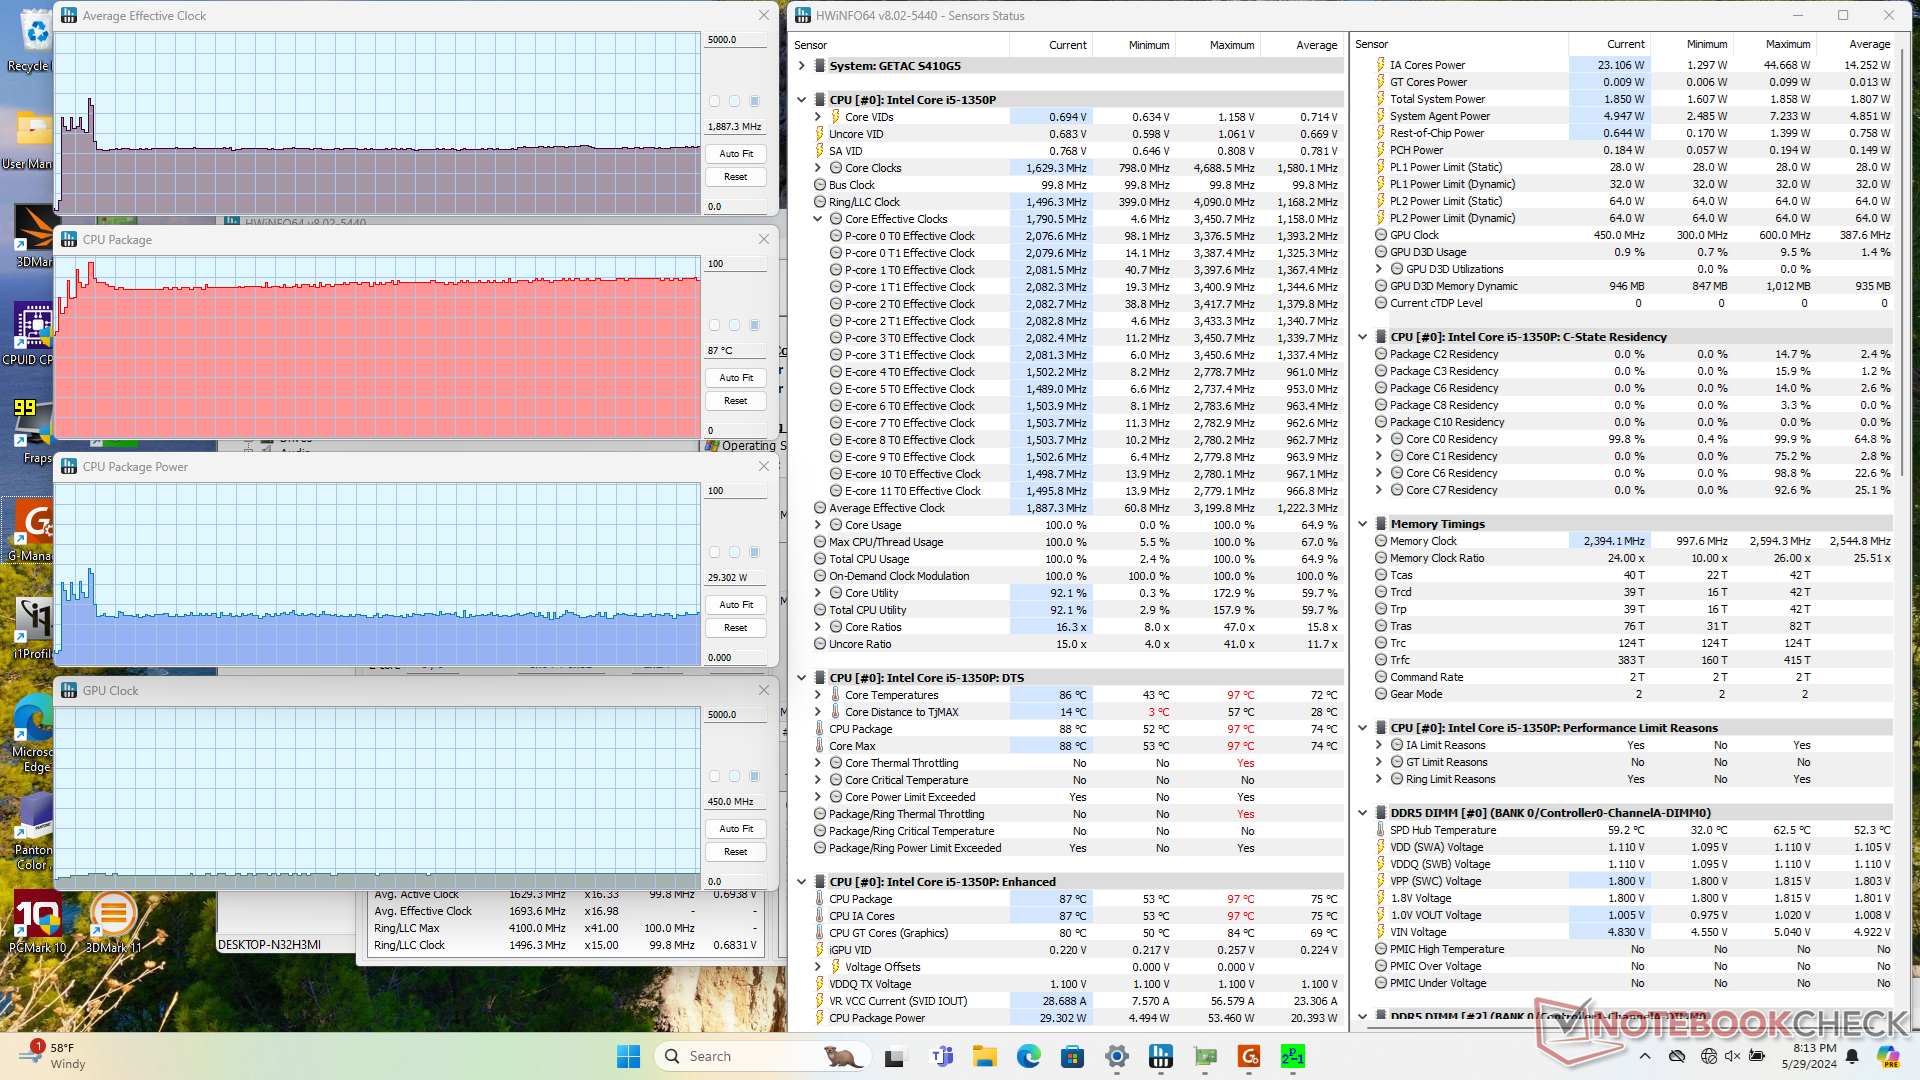
Task: Collapse the Memory Timings section
Action: (1363, 524)
